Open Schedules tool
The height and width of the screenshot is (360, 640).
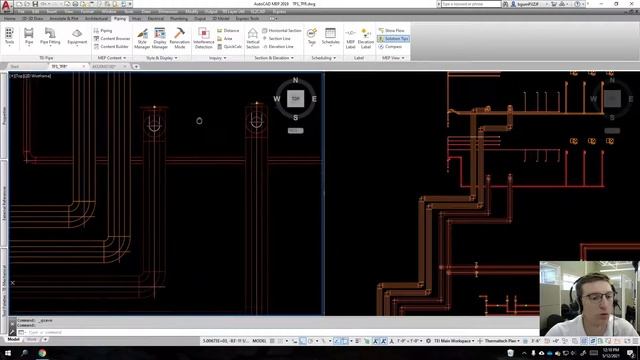coord(330,36)
